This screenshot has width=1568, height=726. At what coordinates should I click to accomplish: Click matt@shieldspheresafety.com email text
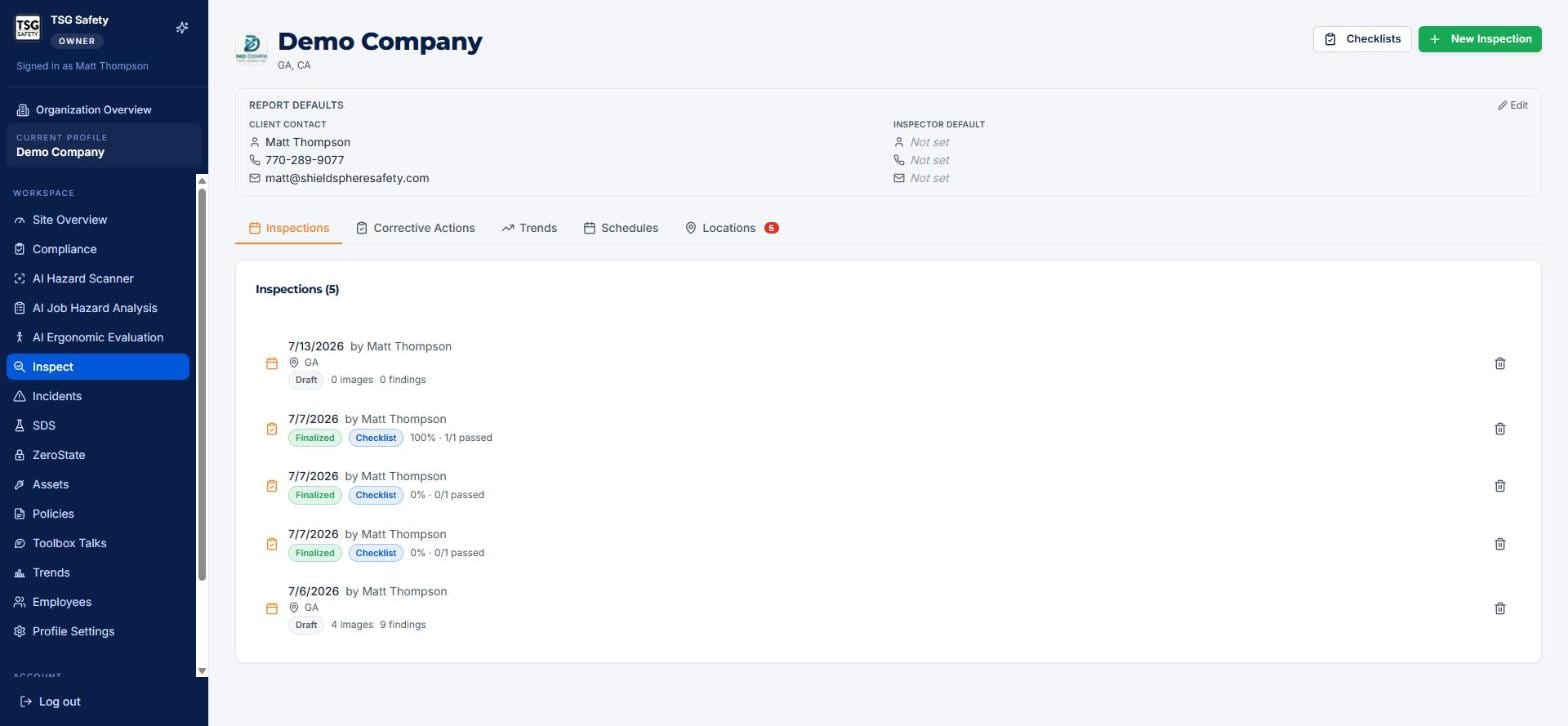click(x=347, y=178)
